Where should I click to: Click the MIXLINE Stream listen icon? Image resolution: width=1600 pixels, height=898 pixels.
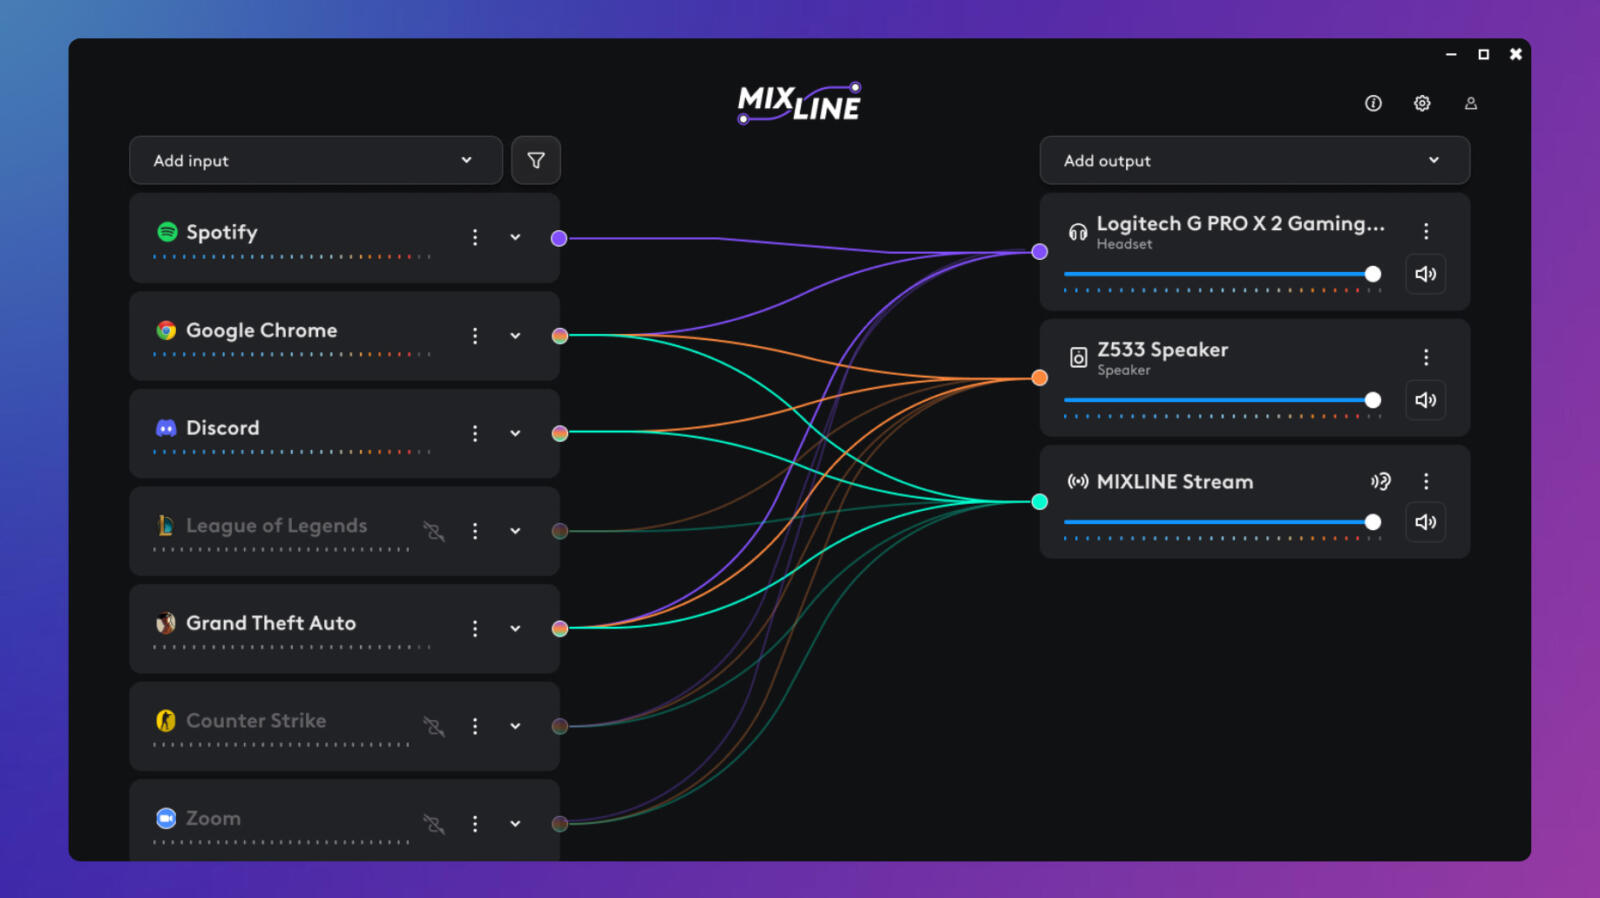[x=1381, y=481]
